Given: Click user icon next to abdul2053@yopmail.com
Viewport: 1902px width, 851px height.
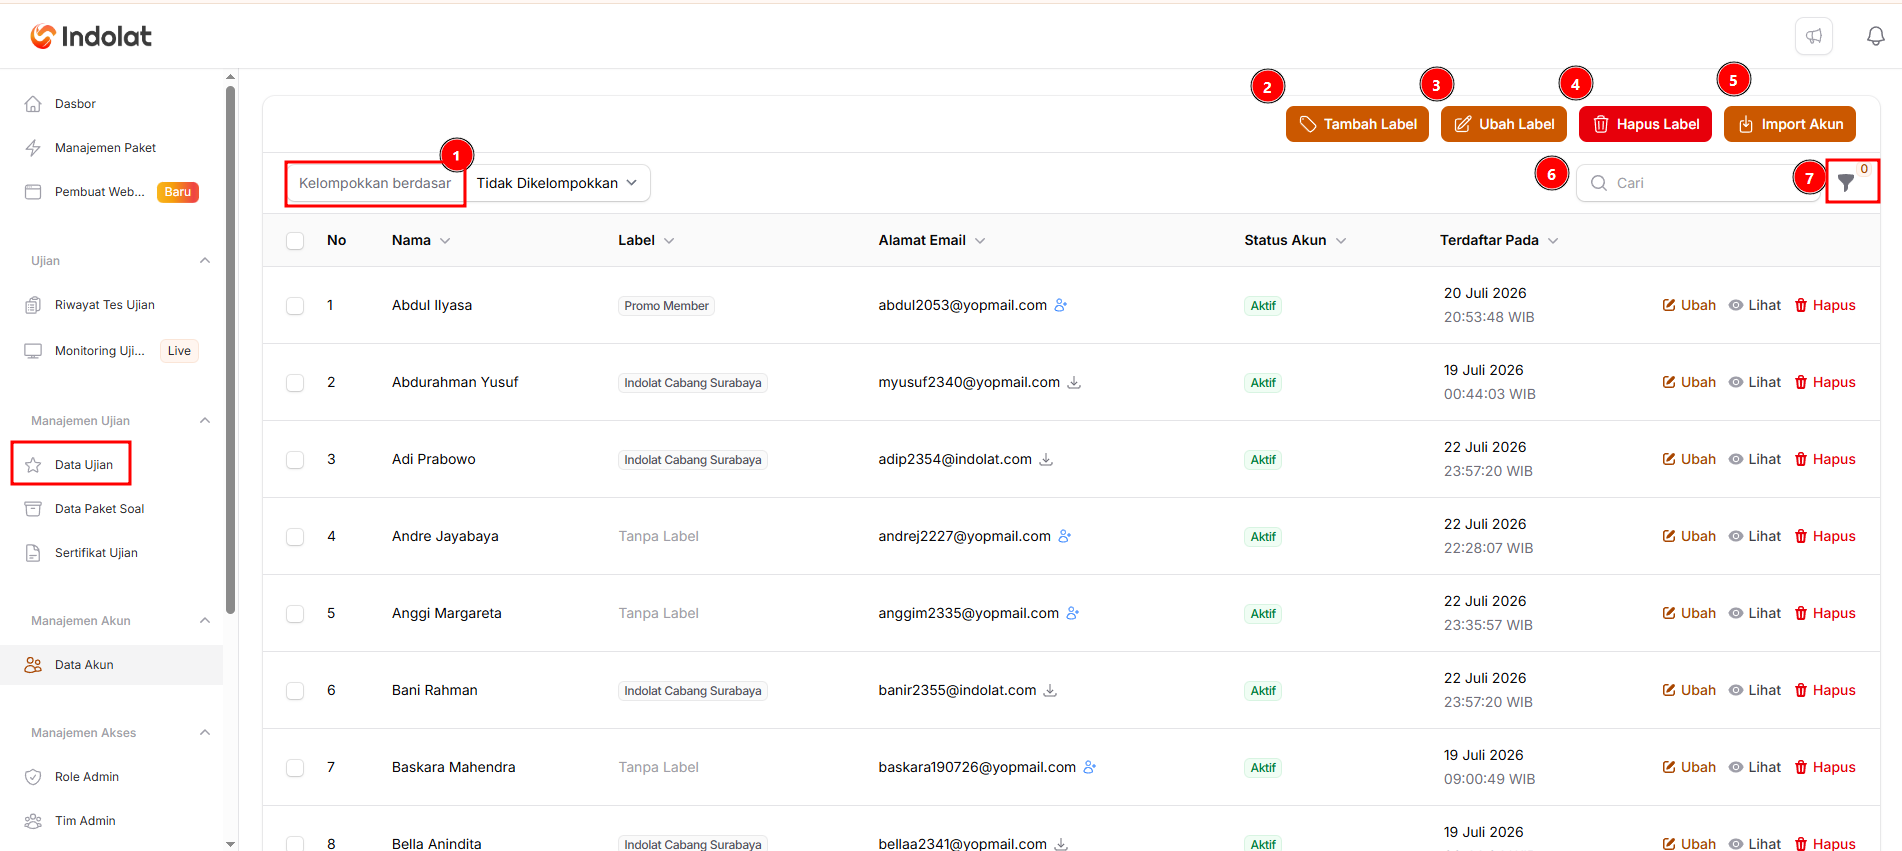Looking at the screenshot, I should click(1061, 305).
